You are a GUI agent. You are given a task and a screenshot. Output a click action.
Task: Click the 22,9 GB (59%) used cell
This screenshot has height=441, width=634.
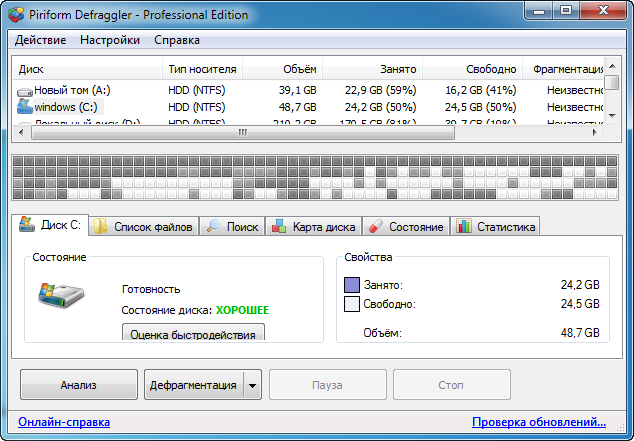pyautogui.click(x=380, y=90)
